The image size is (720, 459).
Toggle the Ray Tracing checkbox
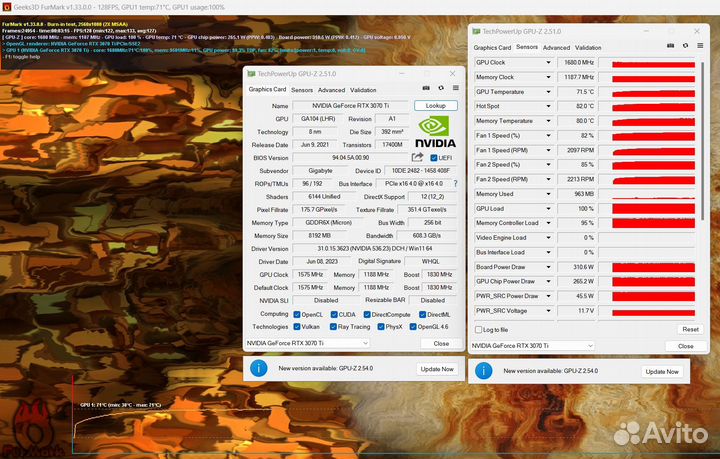coord(333,327)
